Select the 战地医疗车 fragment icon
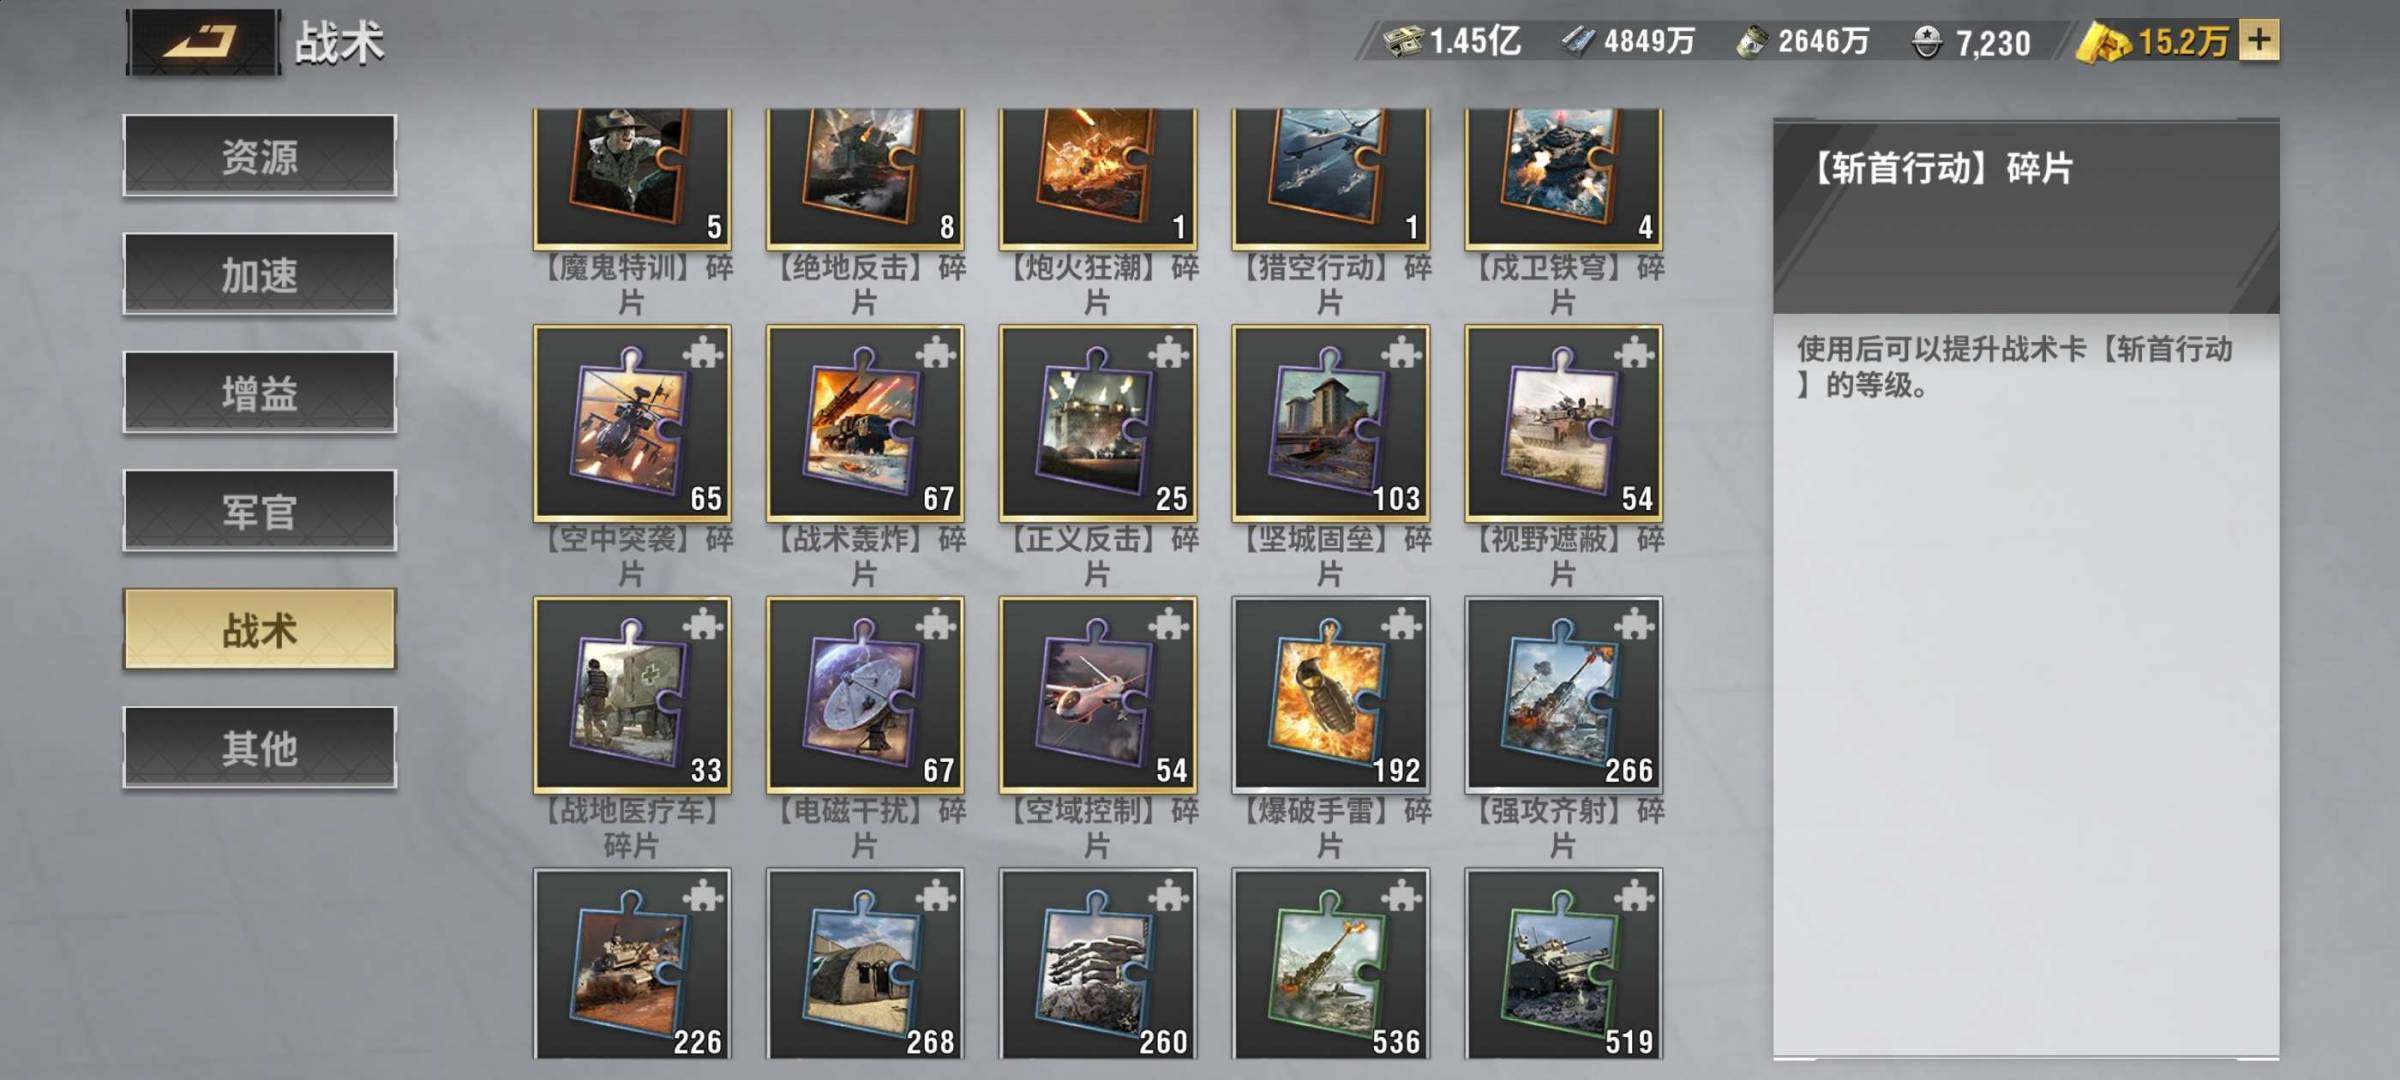 coord(633,695)
